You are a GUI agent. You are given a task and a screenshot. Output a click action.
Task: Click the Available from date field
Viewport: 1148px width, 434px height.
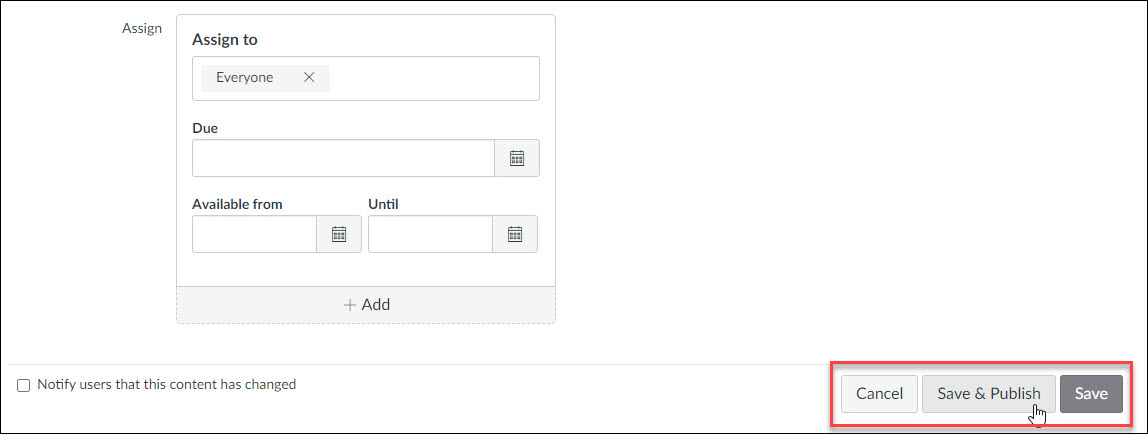click(x=254, y=234)
